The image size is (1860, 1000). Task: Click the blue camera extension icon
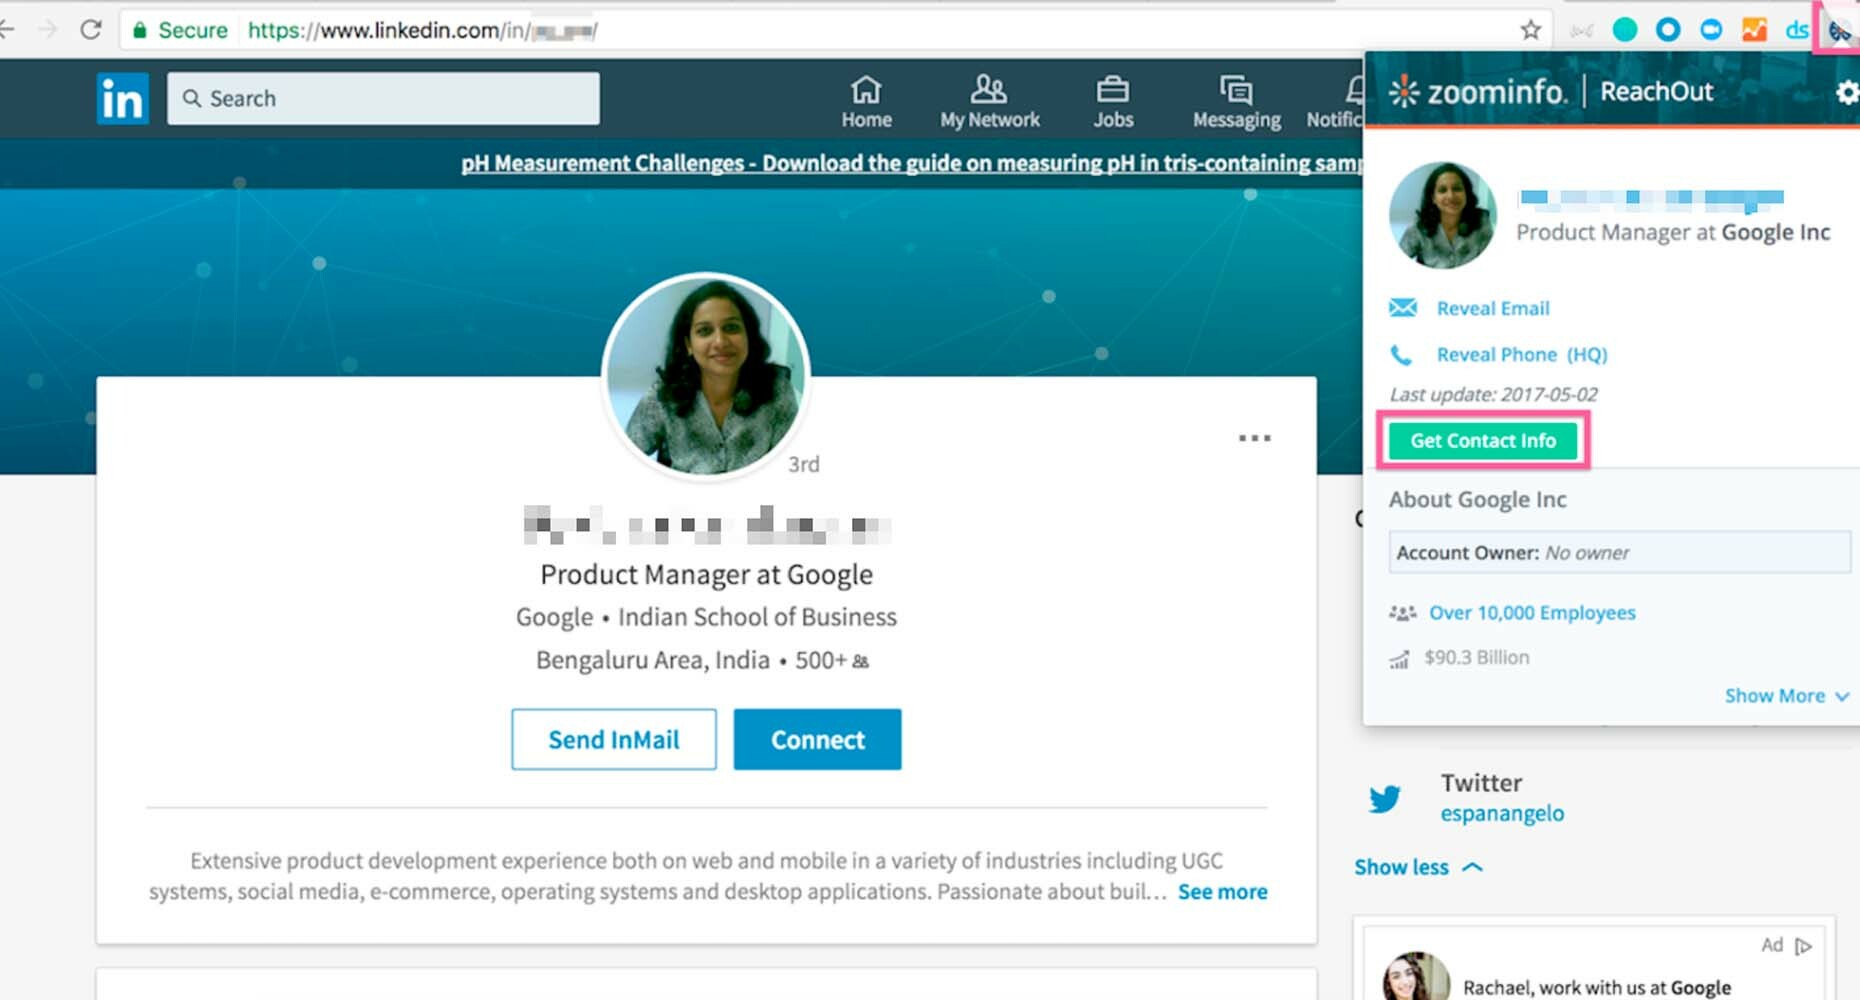click(1711, 30)
